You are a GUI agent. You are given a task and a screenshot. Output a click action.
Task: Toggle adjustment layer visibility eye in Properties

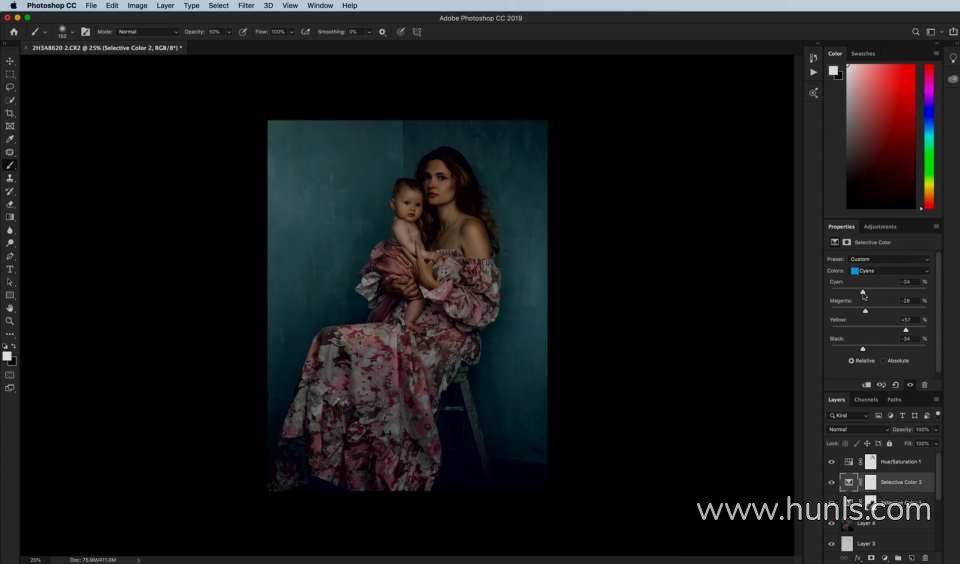910,385
